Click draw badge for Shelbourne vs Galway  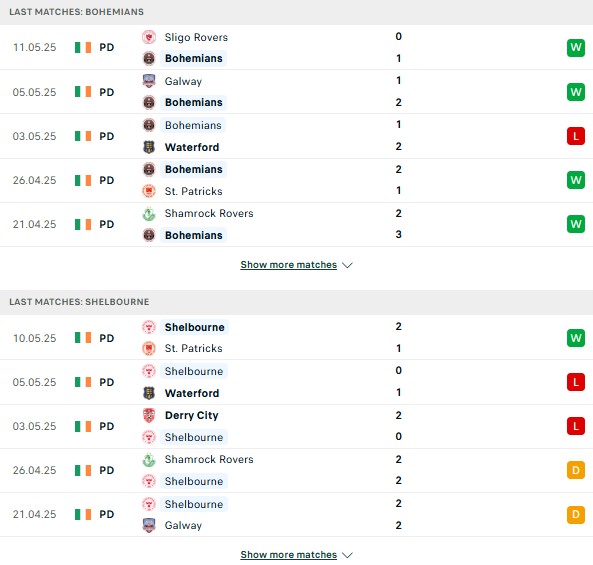(576, 514)
